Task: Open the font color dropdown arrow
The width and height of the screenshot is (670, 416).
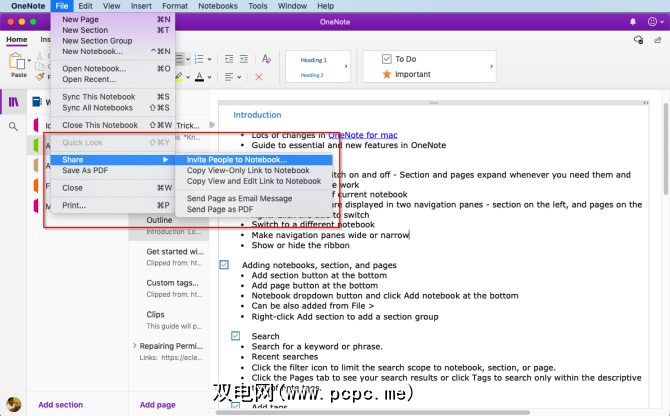Action: pos(210,77)
